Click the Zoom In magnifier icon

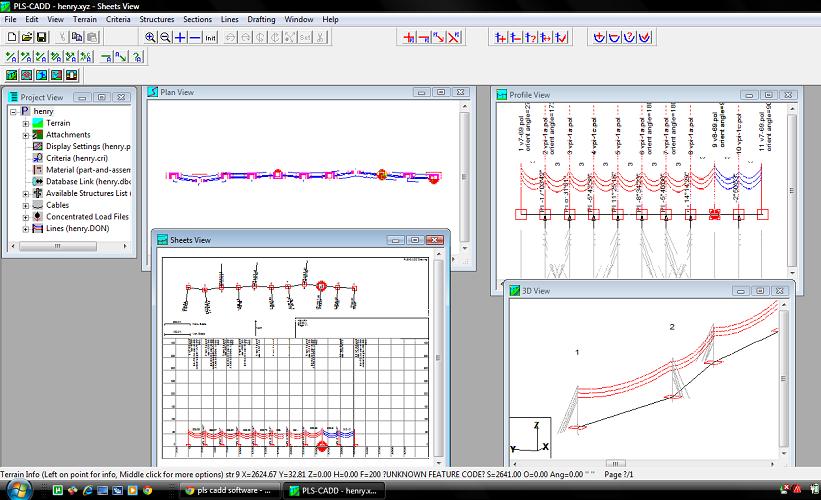pyautogui.click(x=151, y=37)
